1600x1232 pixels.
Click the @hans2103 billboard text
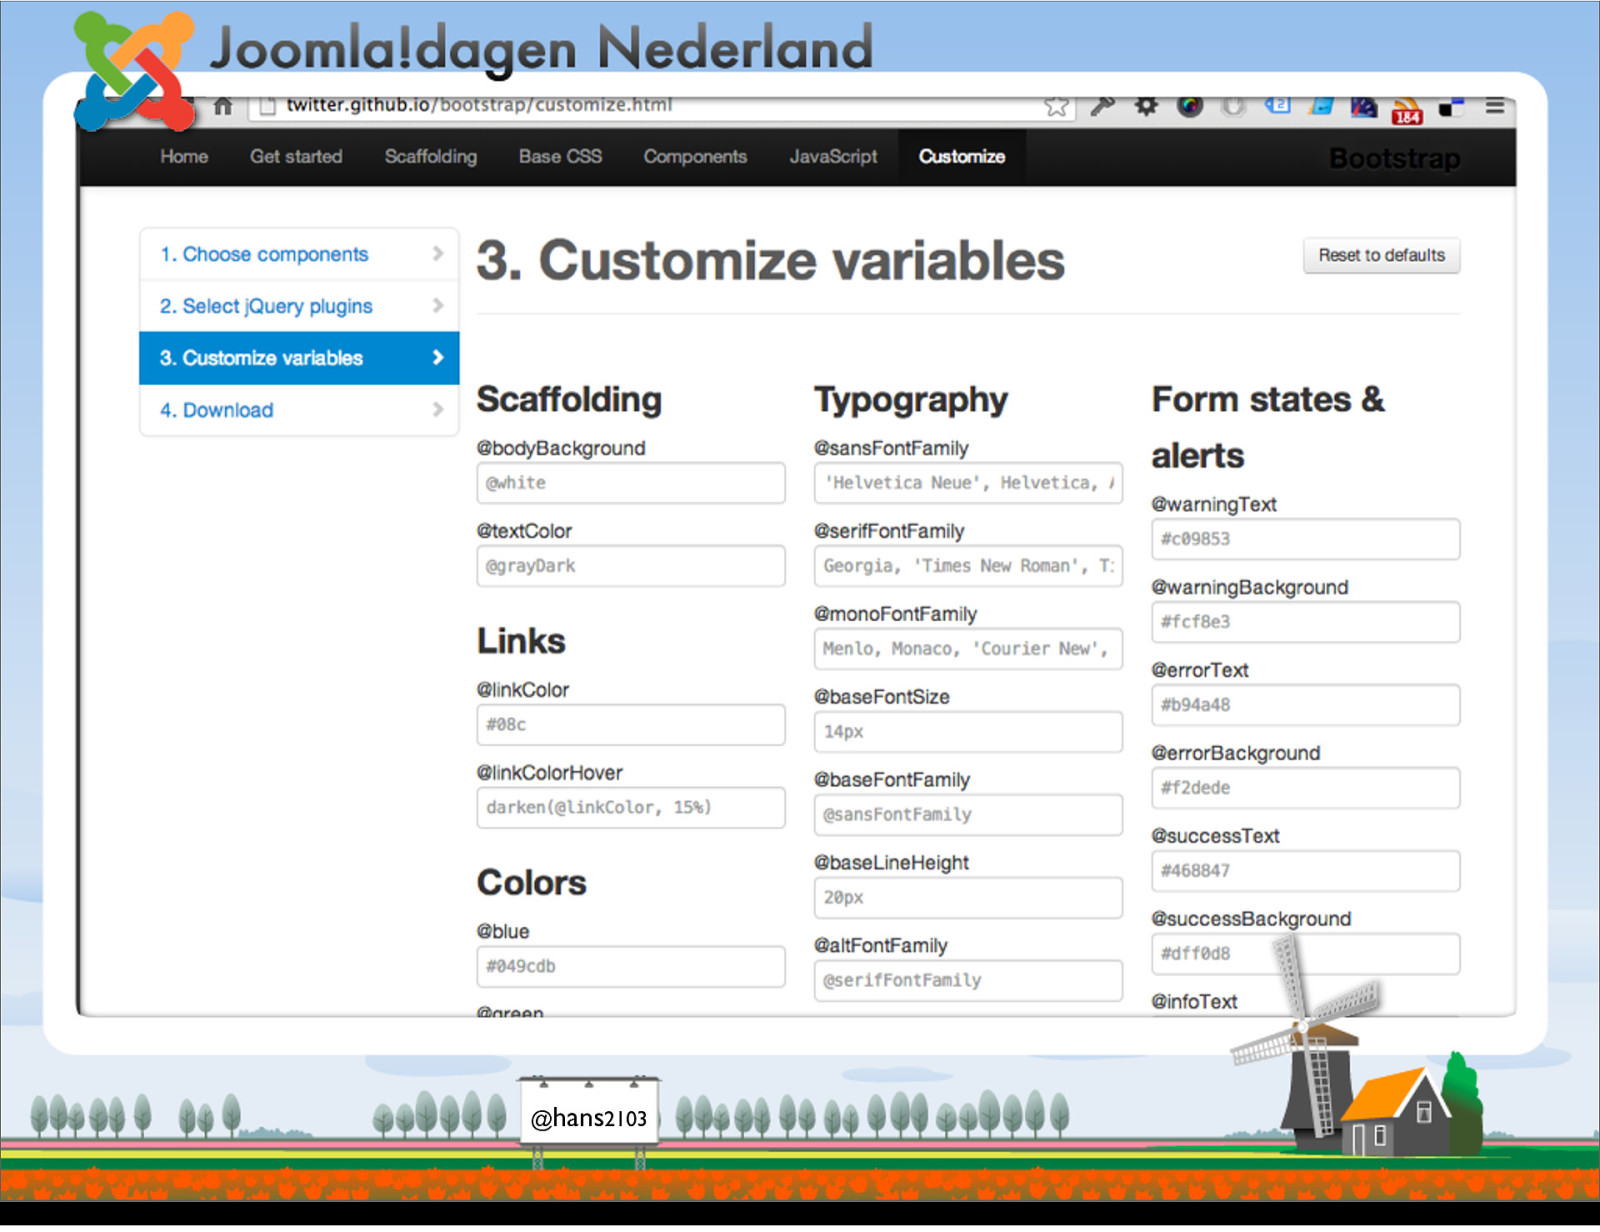pos(589,1118)
